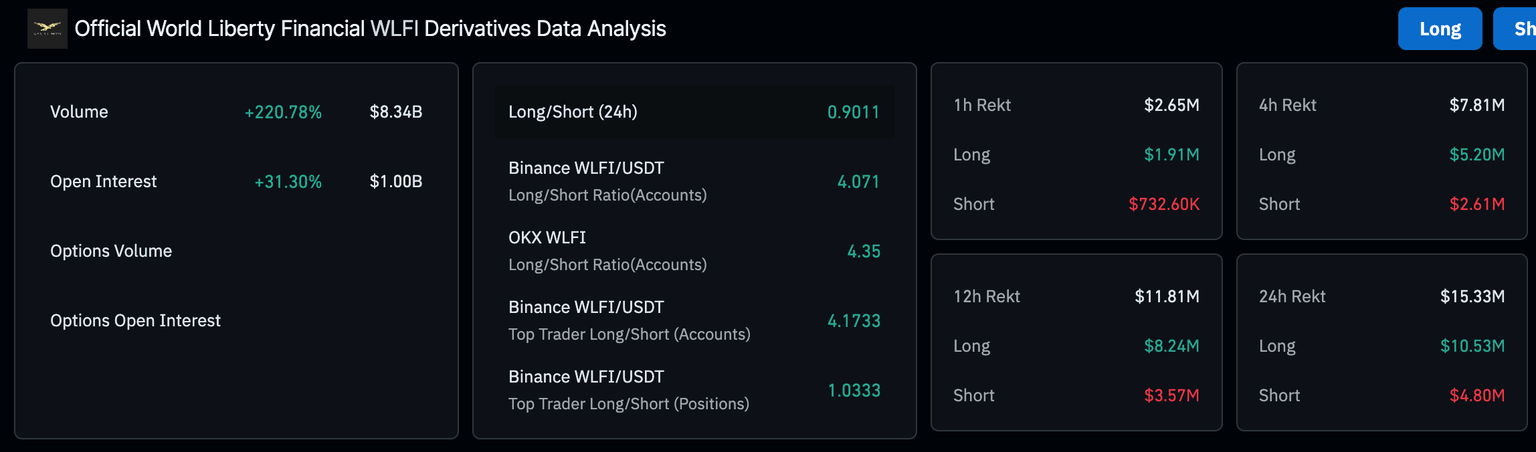
Task: Click the WLFI logo icon
Action: pyautogui.click(x=47, y=29)
